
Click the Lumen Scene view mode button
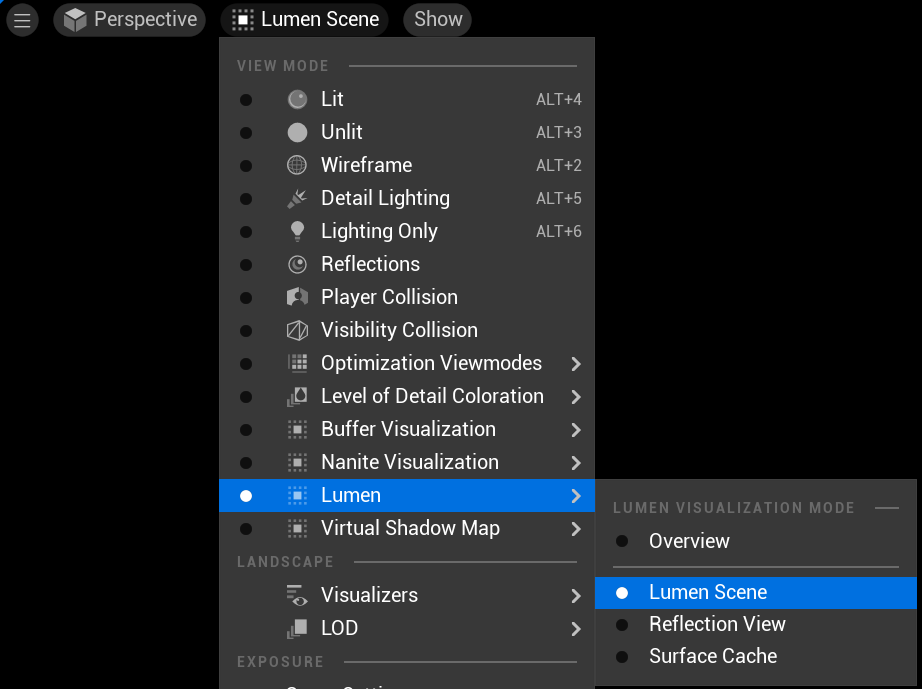click(x=305, y=19)
